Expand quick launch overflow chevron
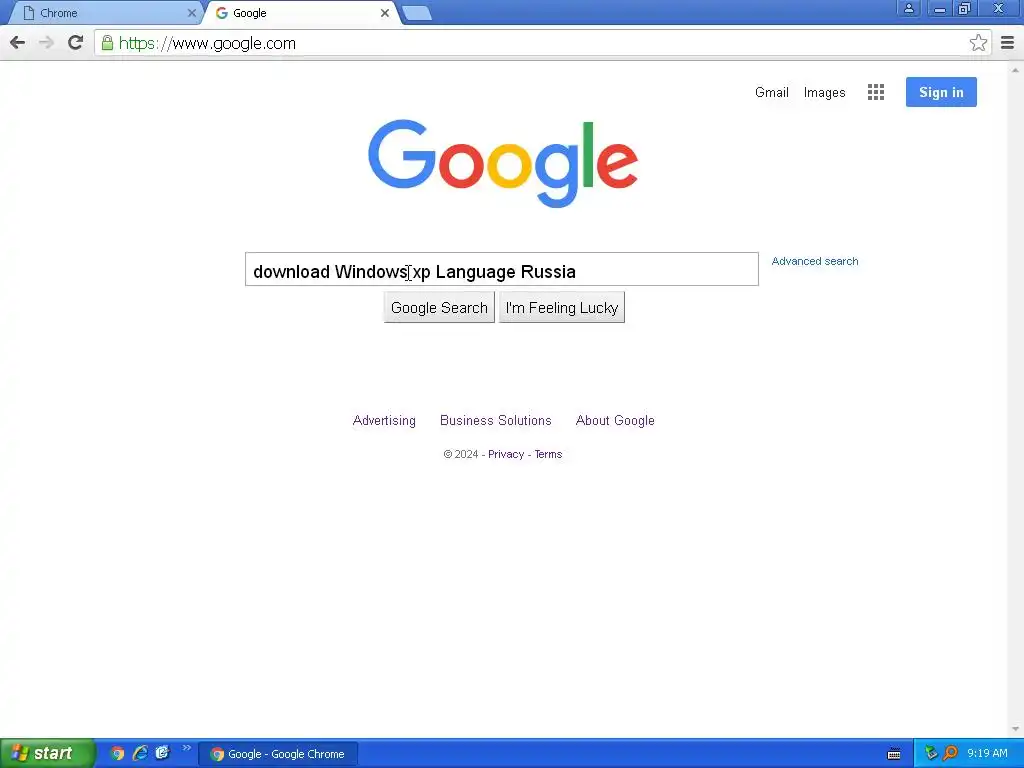The height and width of the screenshot is (768, 1024). point(186,748)
